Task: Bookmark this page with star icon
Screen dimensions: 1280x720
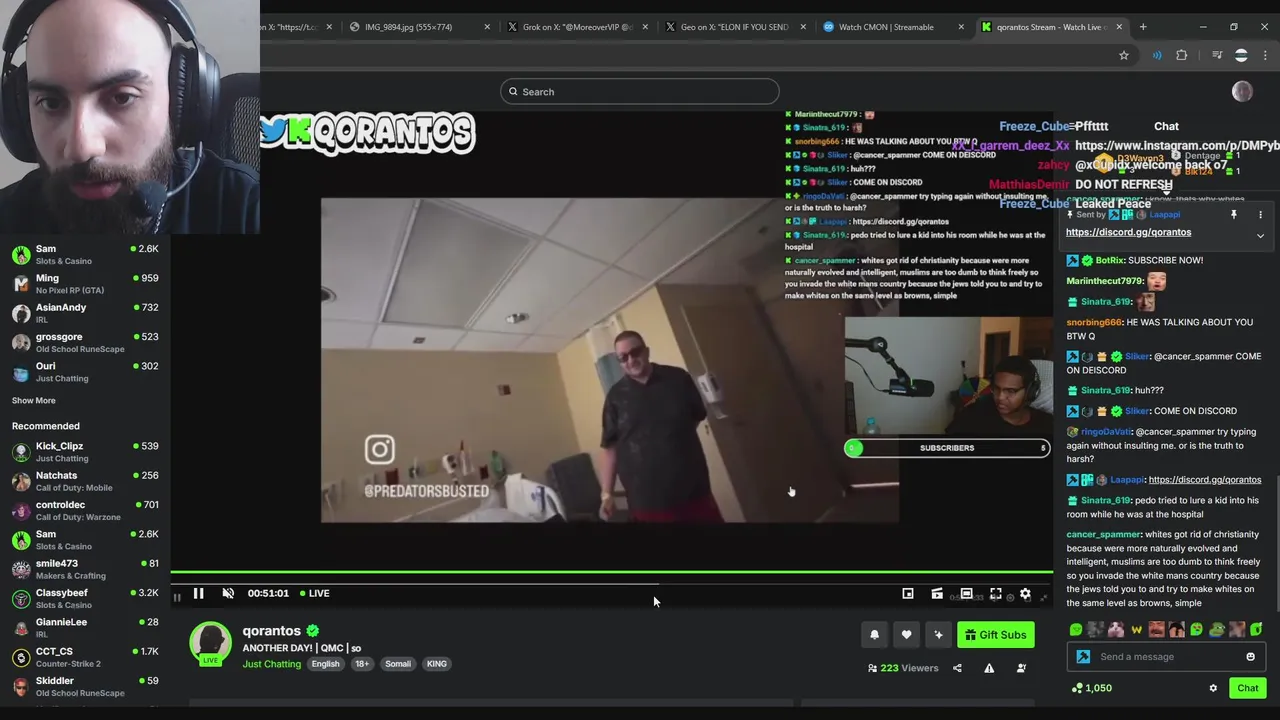Action: coord(1124,56)
